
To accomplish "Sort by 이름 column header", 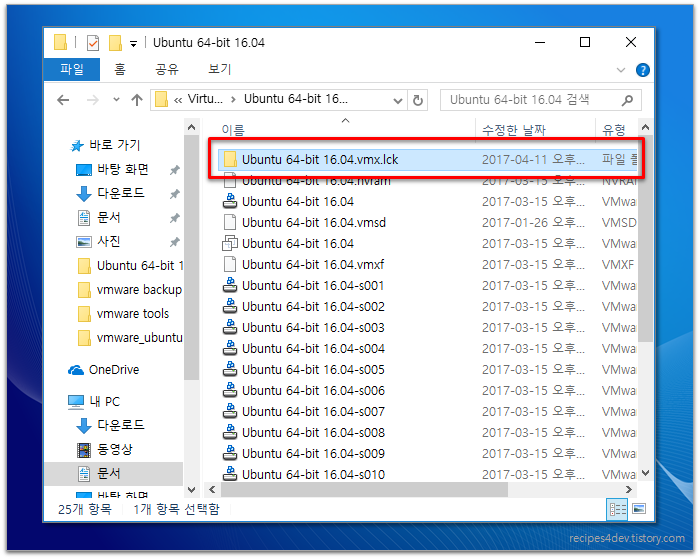I will pyautogui.click(x=233, y=130).
